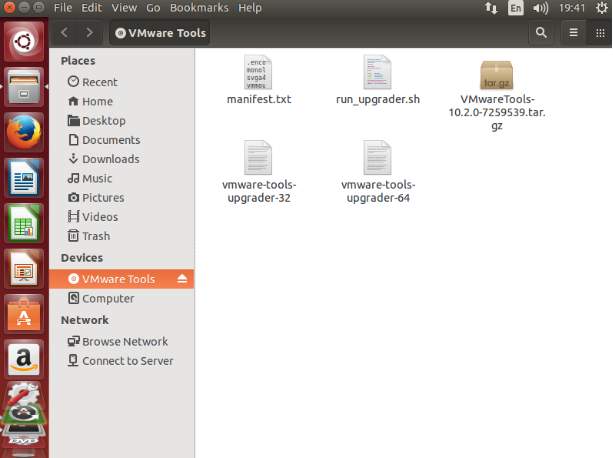Screen dimensions: 613x458
Task: Open the Help menu
Action: point(250,8)
